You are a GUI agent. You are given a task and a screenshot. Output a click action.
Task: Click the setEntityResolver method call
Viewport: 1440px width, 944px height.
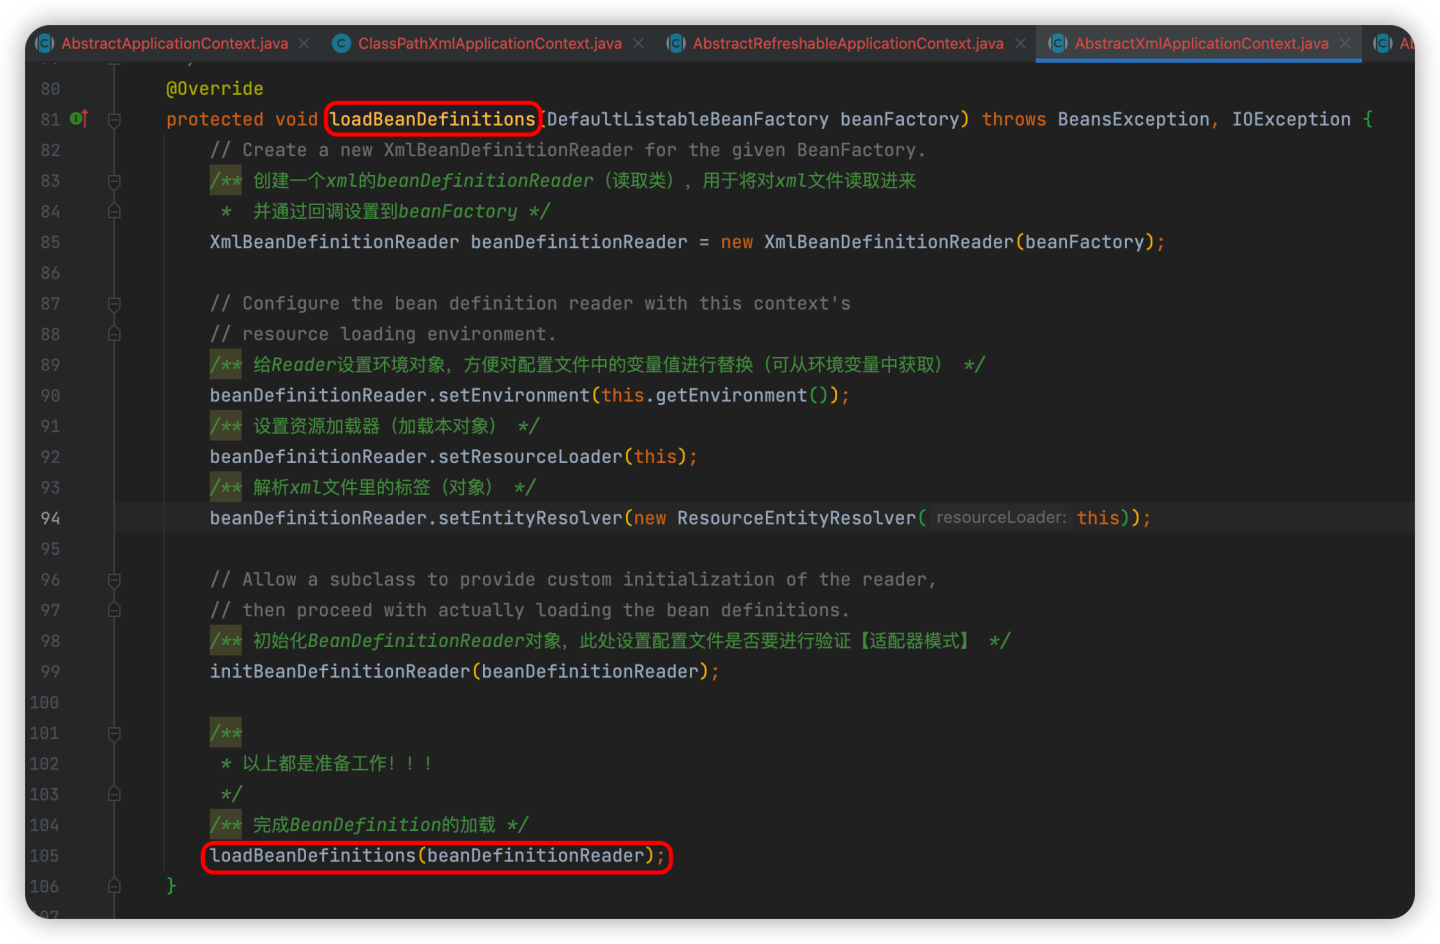click(530, 518)
